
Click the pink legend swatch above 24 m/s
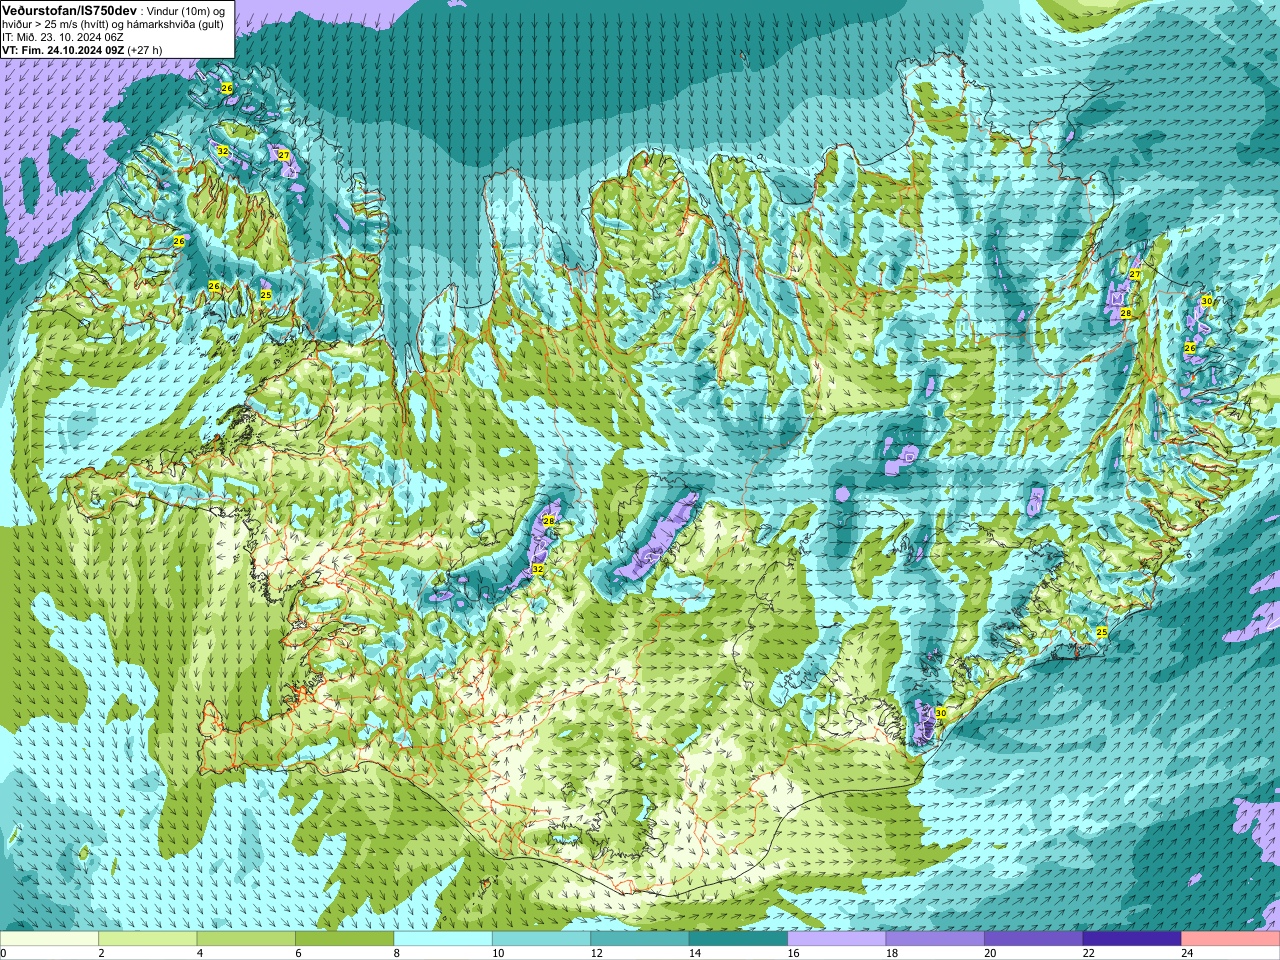[x=1231, y=938]
